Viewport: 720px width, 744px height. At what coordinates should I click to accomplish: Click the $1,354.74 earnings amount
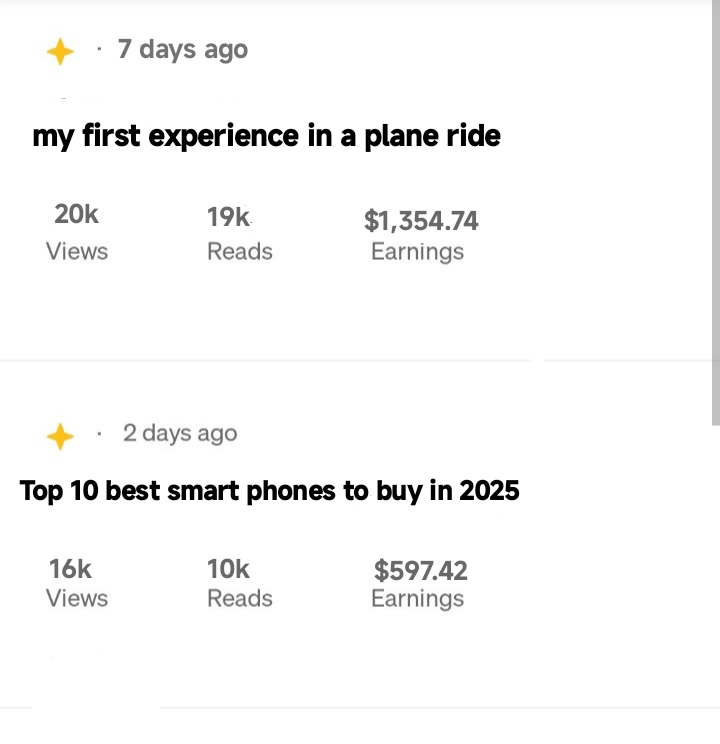pyautogui.click(x=421, y=220)
